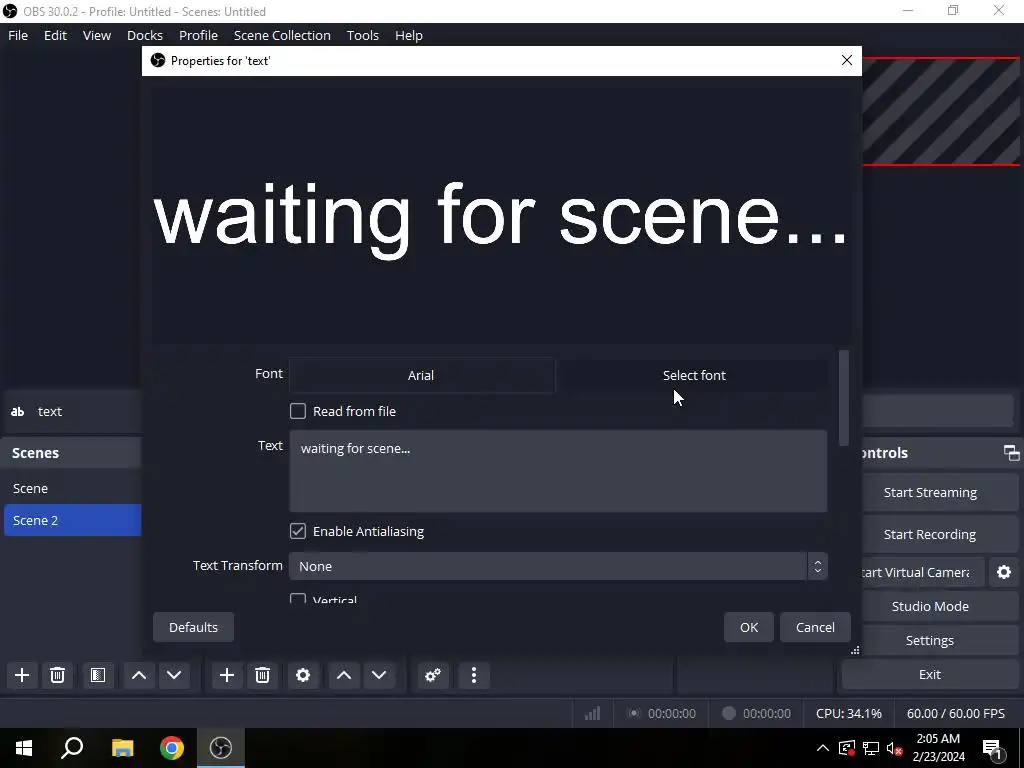Click OBS Studio taskbar icon

[221, 748]
